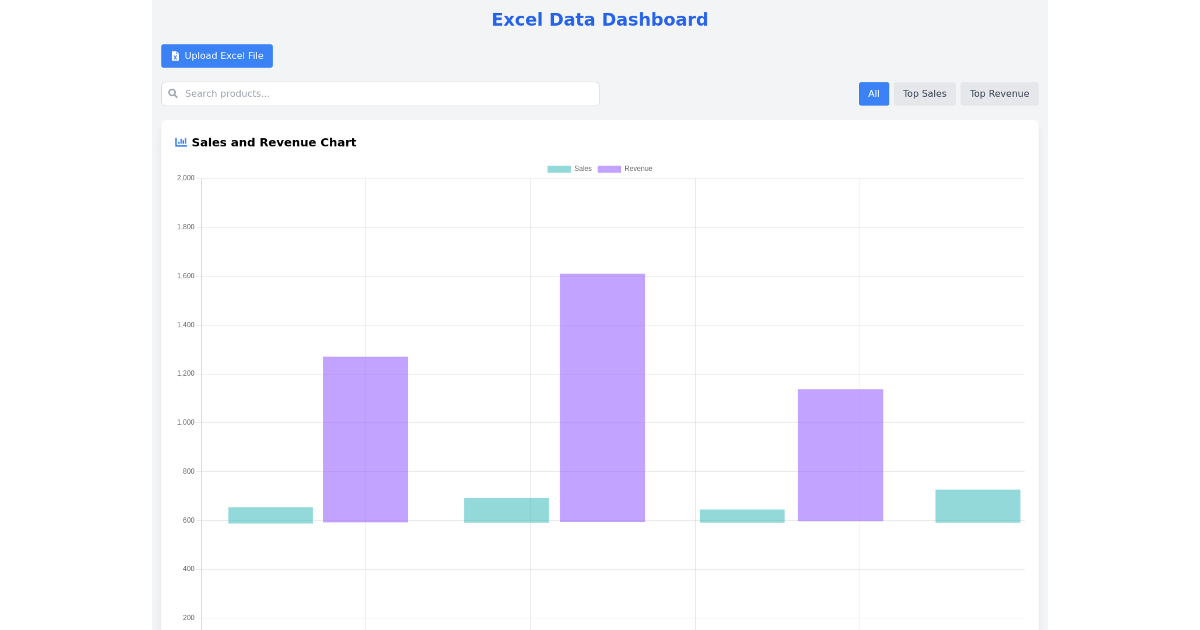Screen dimensions: 1200x630
Task: Click the third purple Revenue bar from the left
Action: click(840, 455)
